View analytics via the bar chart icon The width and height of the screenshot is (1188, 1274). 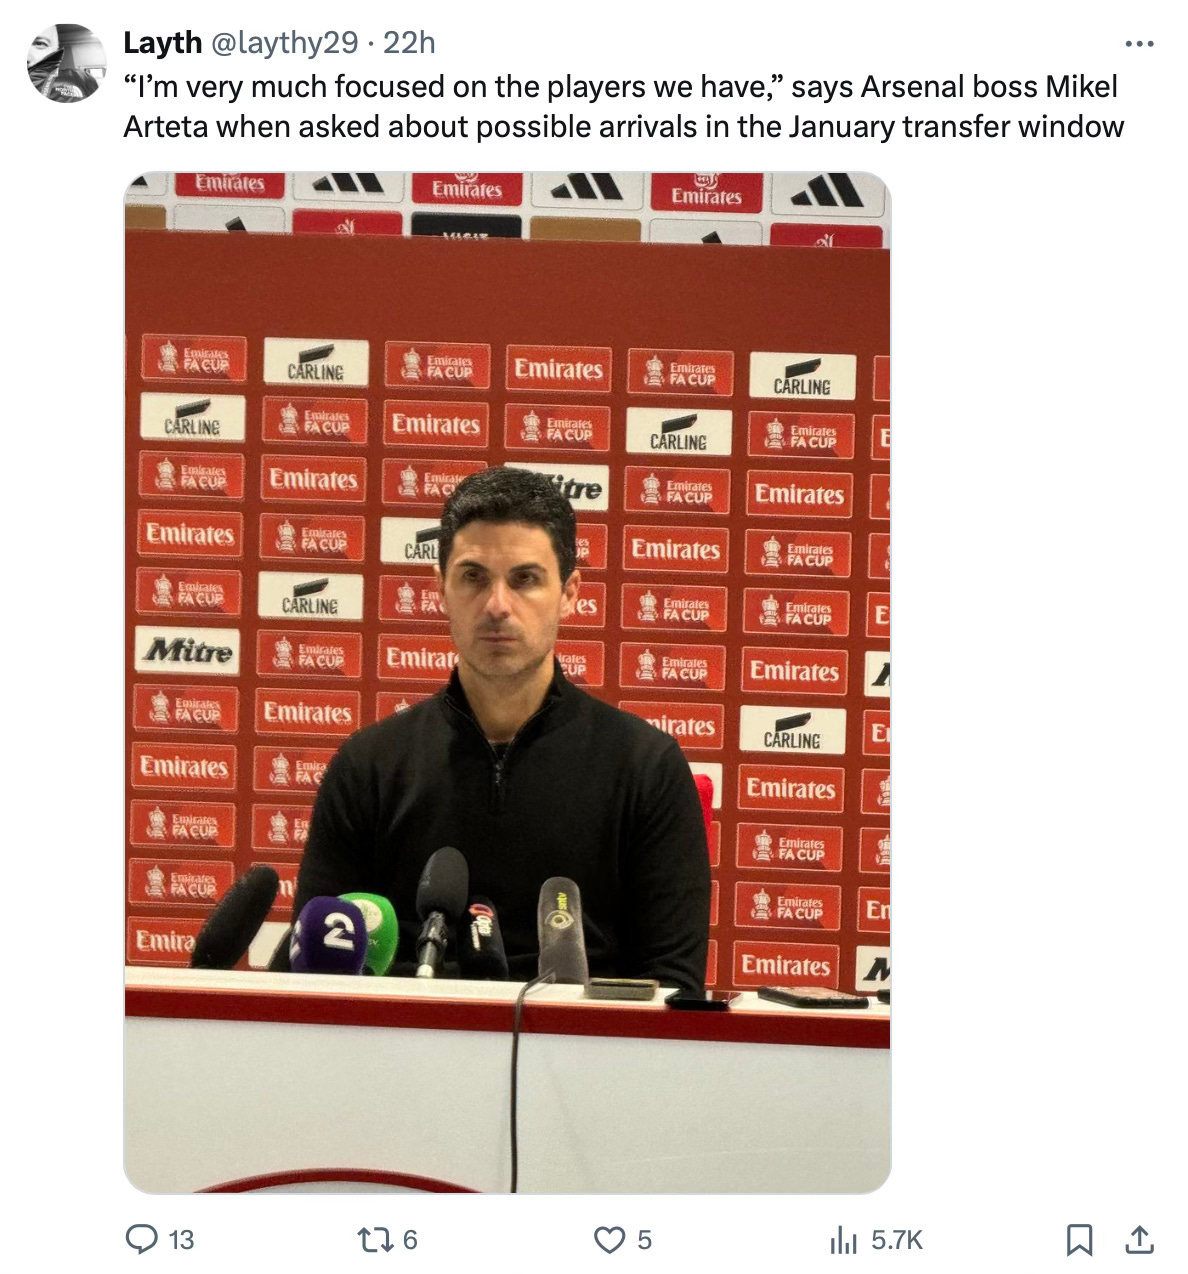843,1240
